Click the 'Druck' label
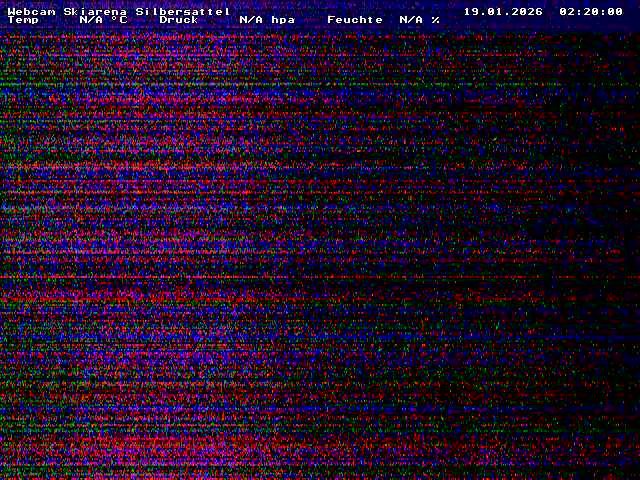This screenshot has width=640, height=480. tap(179, 20)
